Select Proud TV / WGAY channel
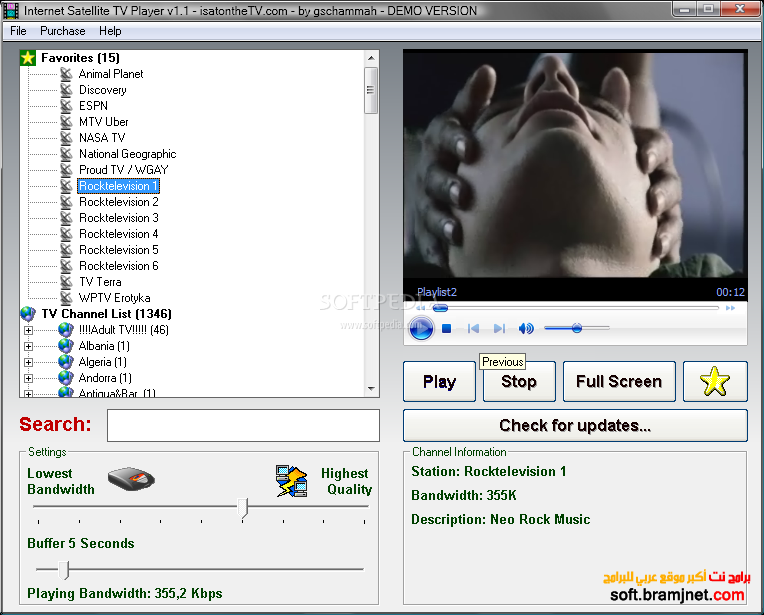This screenshot has height=615, width=764. (x=124, y=170)
